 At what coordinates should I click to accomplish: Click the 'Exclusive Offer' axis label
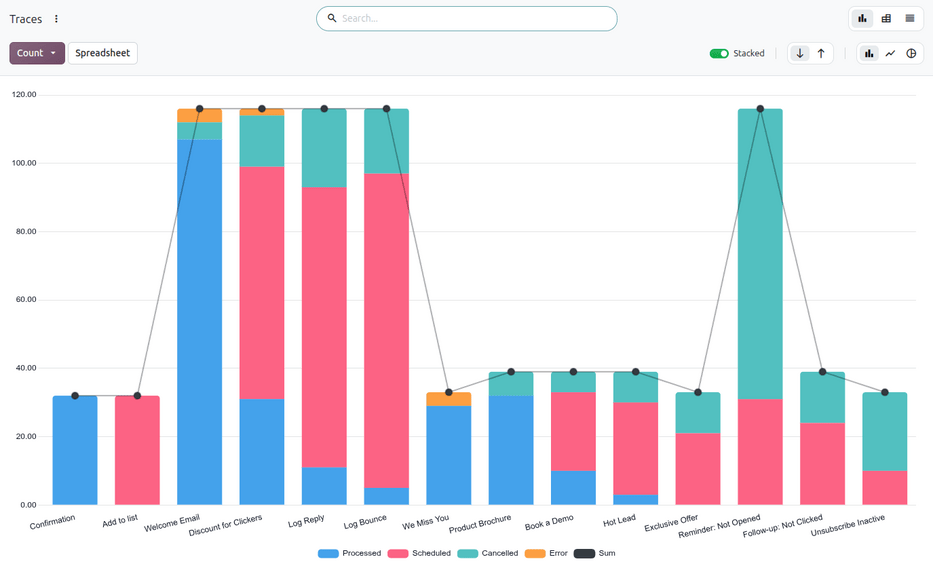671,523
